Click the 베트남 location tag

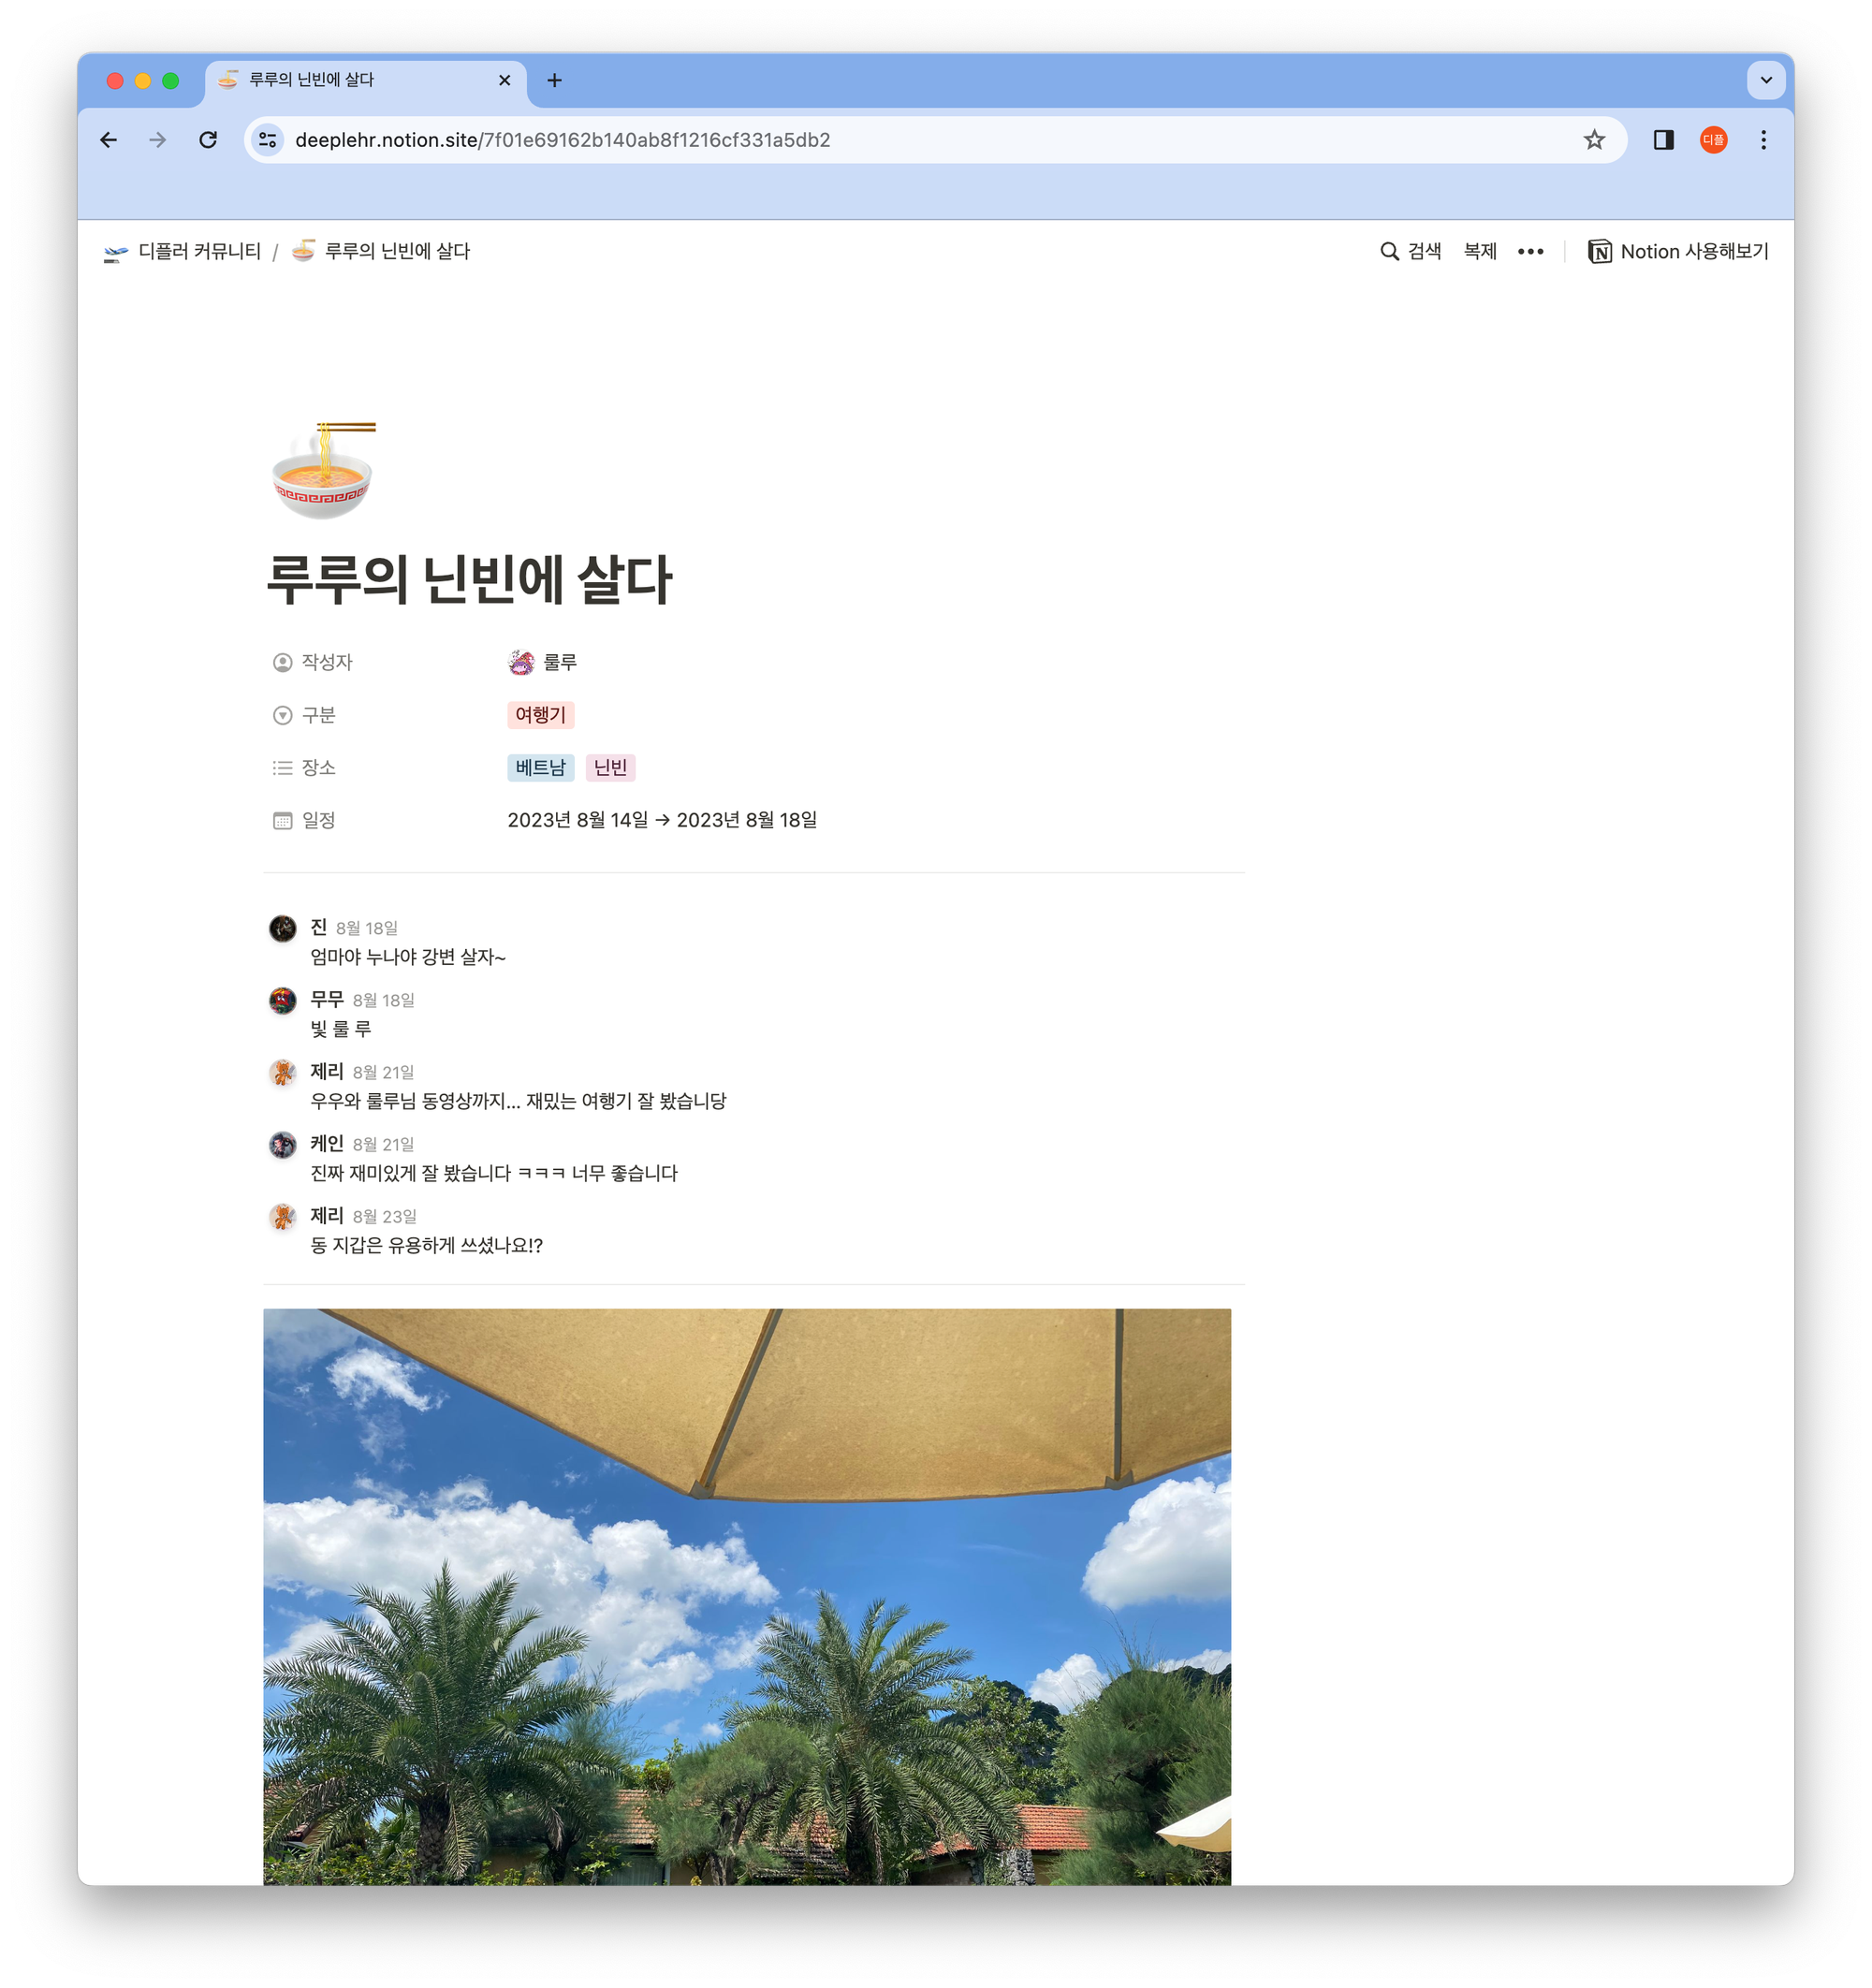538,767
